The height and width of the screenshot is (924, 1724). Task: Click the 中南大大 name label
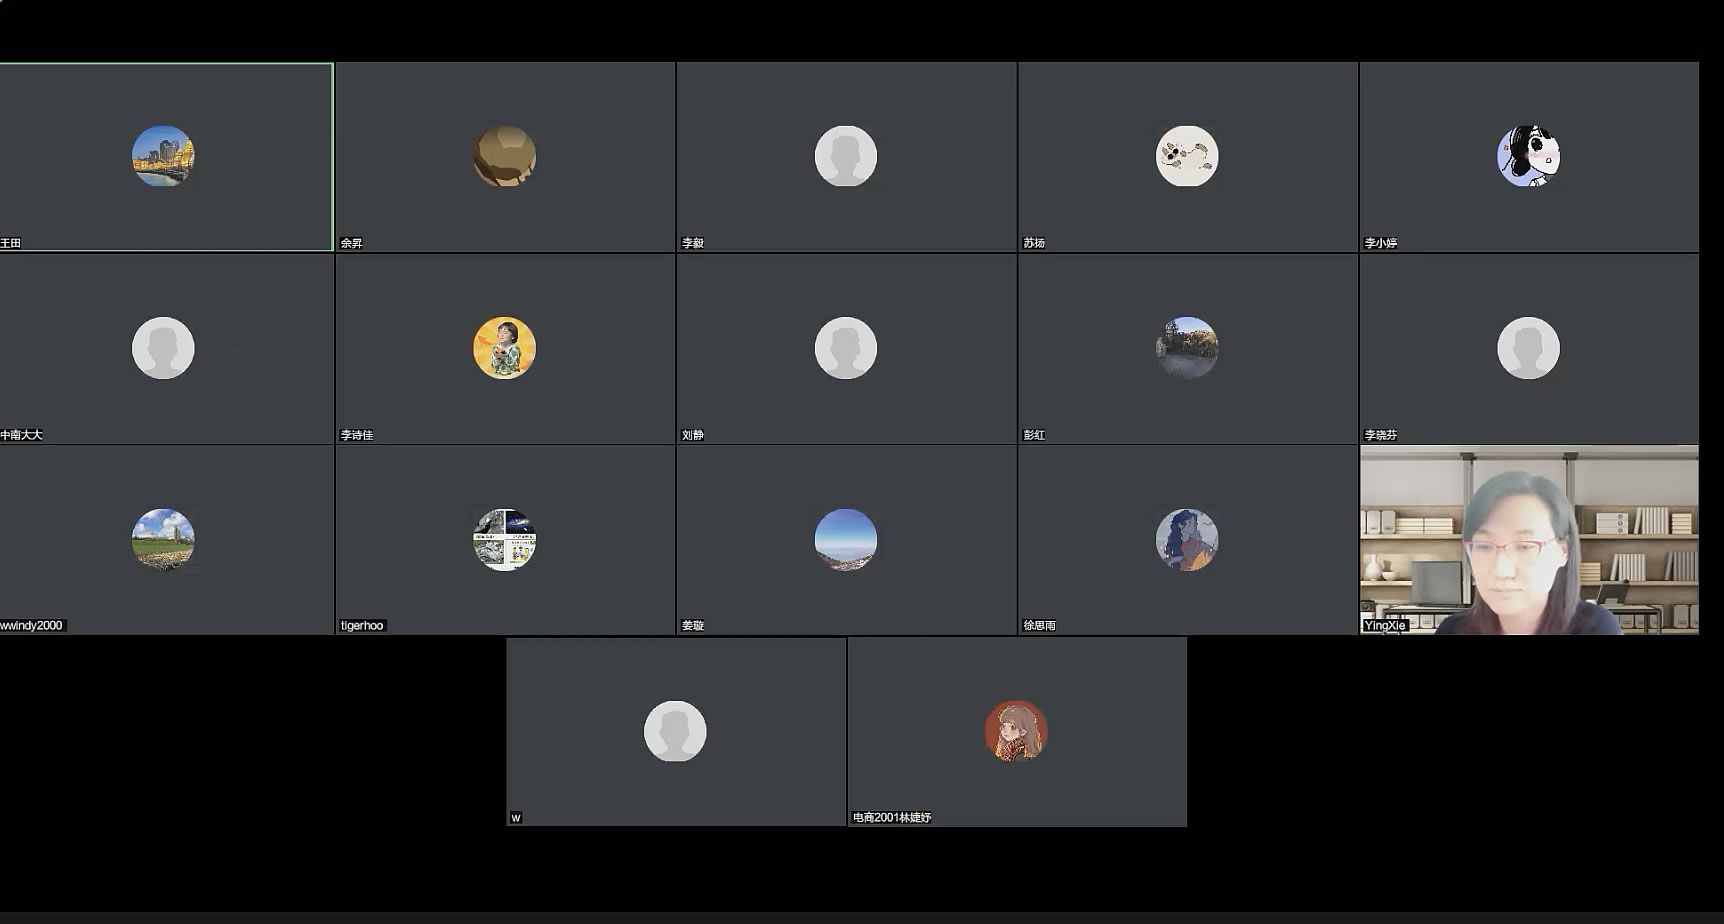pyautogui.click(x=21, y=435)
